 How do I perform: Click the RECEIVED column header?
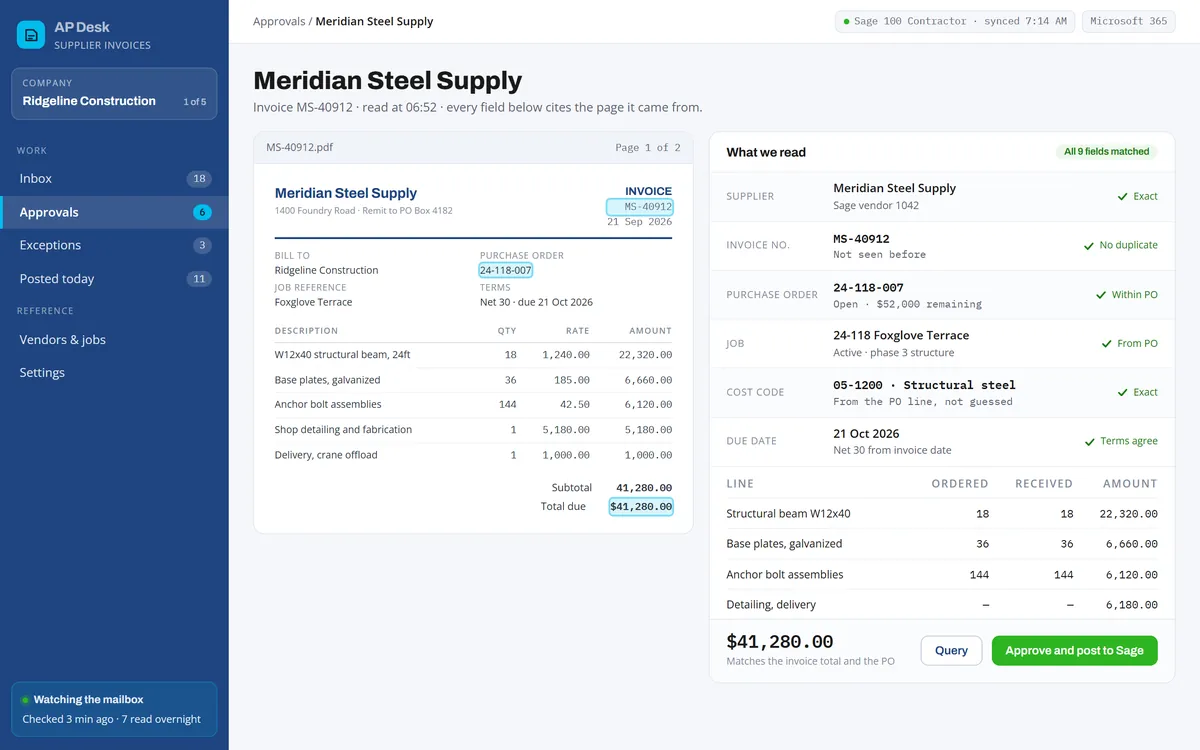(1044, 484)
